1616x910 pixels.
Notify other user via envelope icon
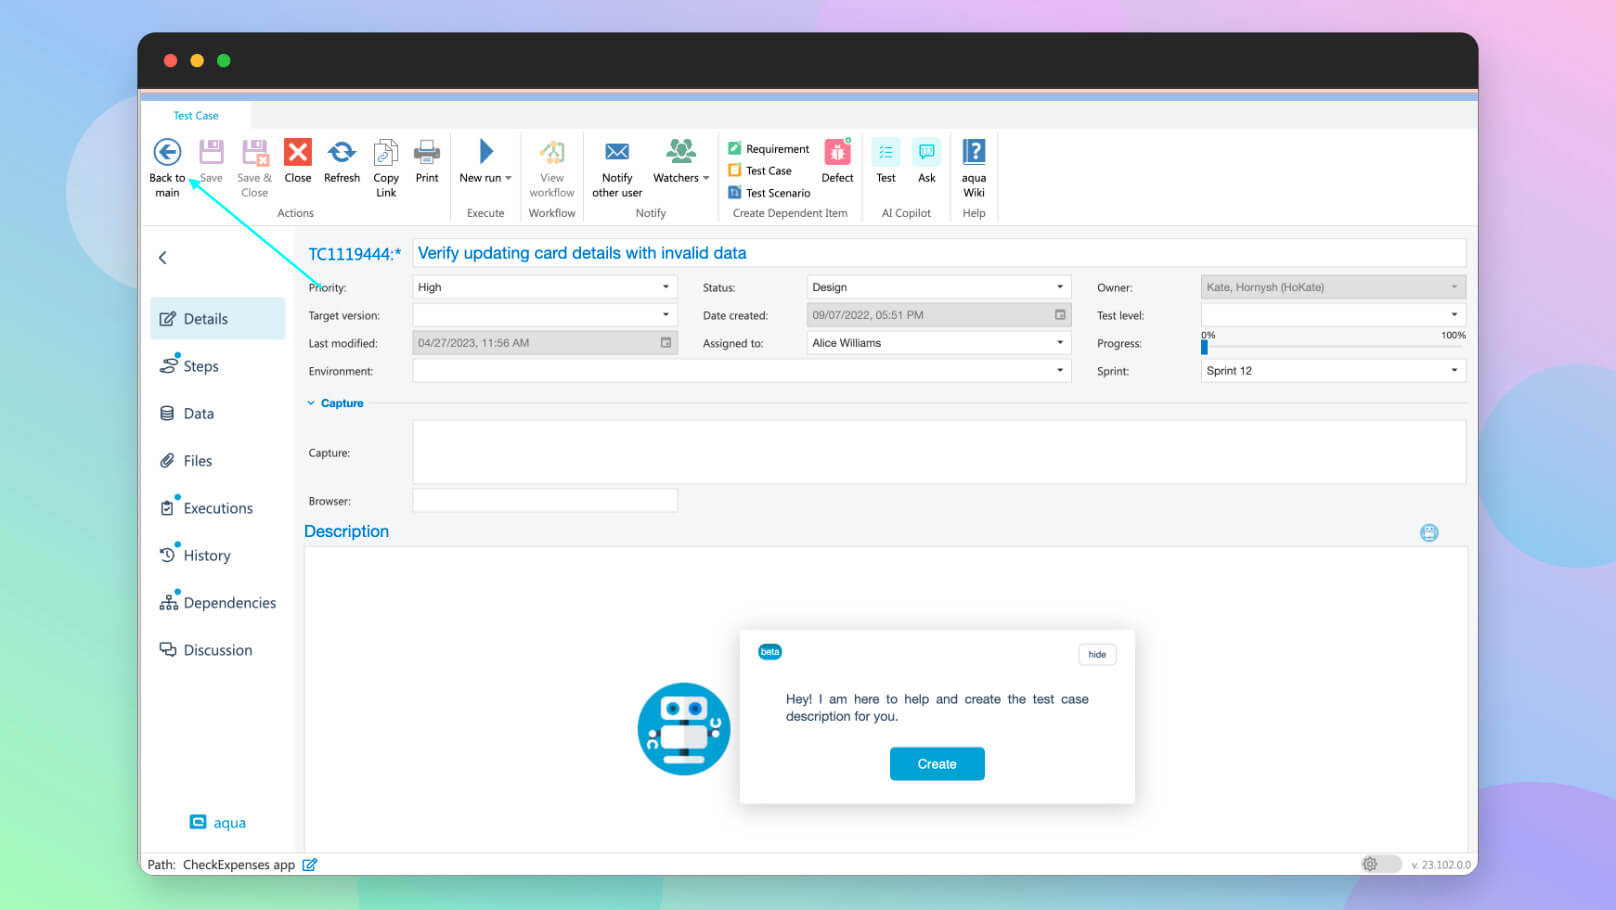[x=617, y=153]
